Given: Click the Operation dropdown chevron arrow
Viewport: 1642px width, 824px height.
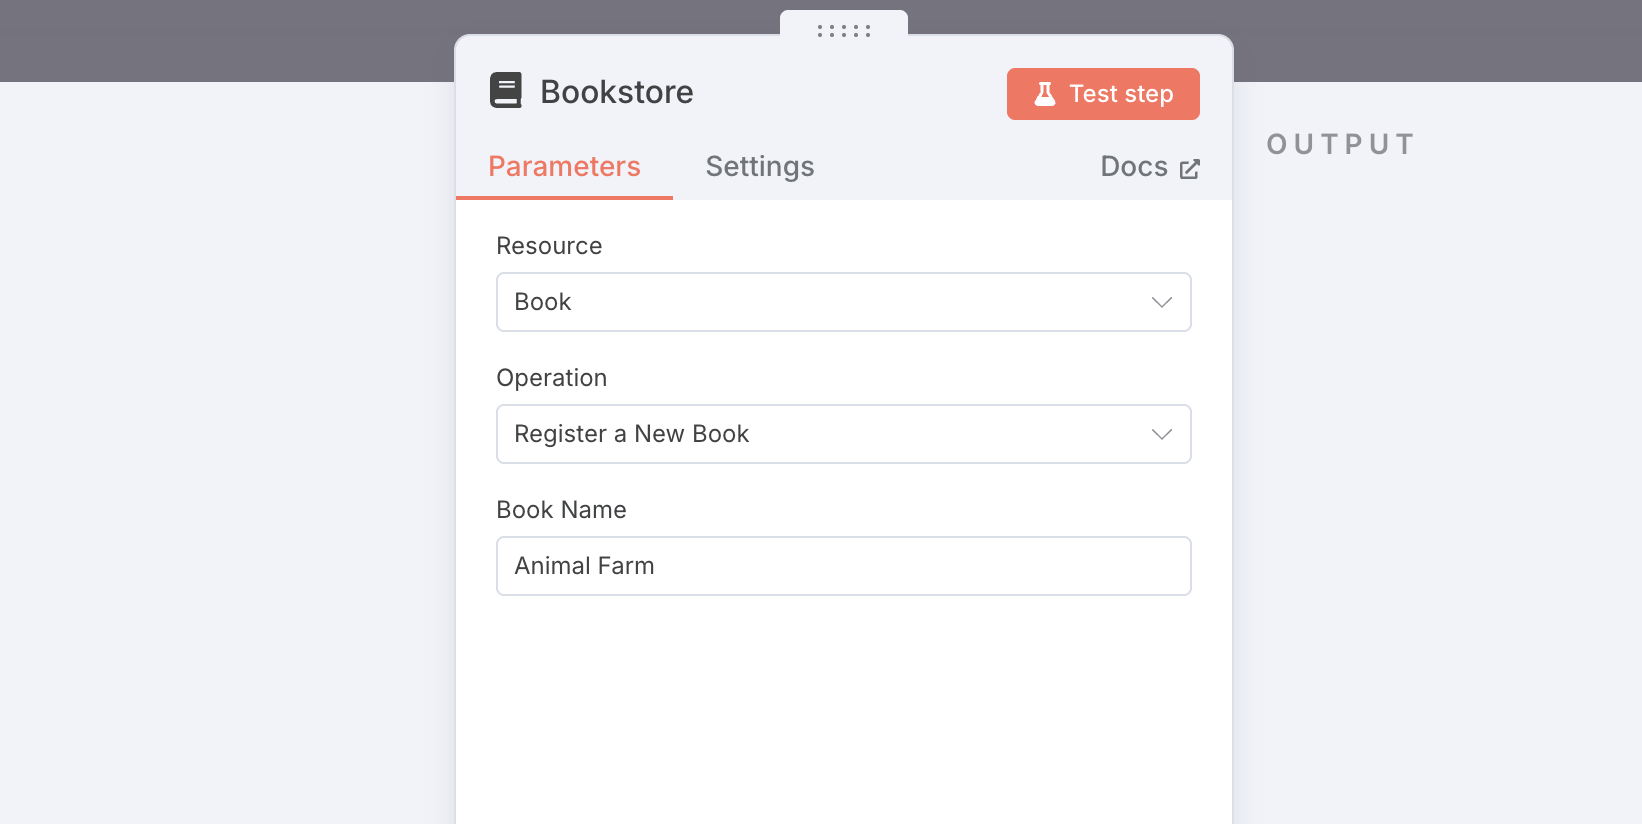Looking at the screenshot, I should pos(1162,434).
